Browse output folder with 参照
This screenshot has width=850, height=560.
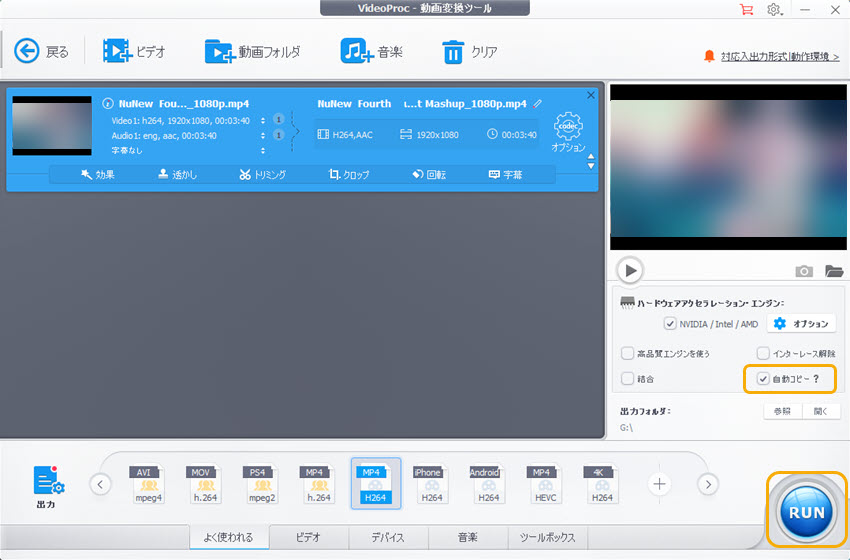782,411
